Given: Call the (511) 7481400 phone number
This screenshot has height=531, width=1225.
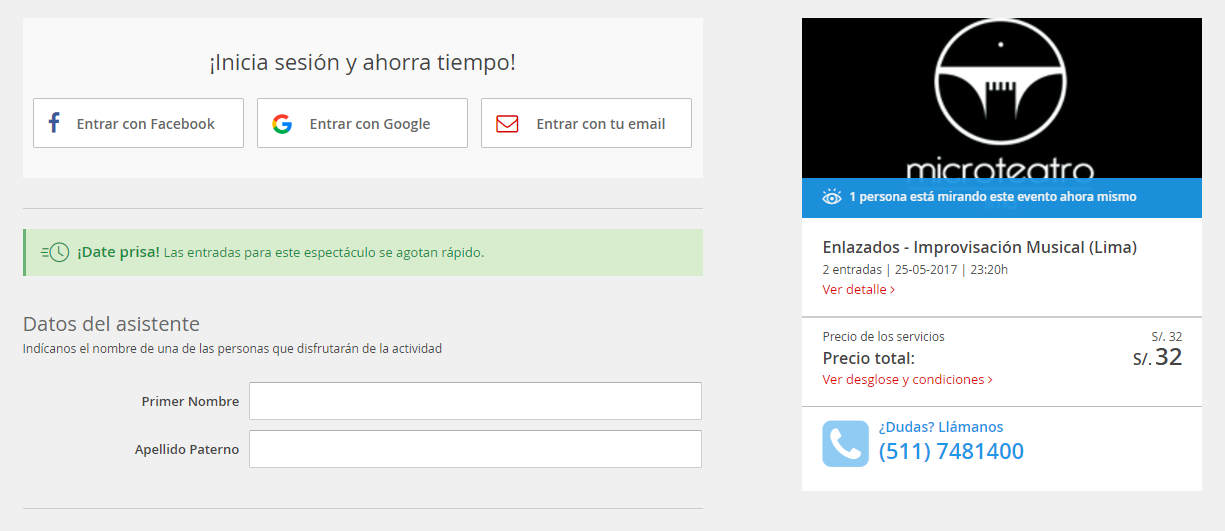Looking at the screenshot, I should (x=951, y=451).
